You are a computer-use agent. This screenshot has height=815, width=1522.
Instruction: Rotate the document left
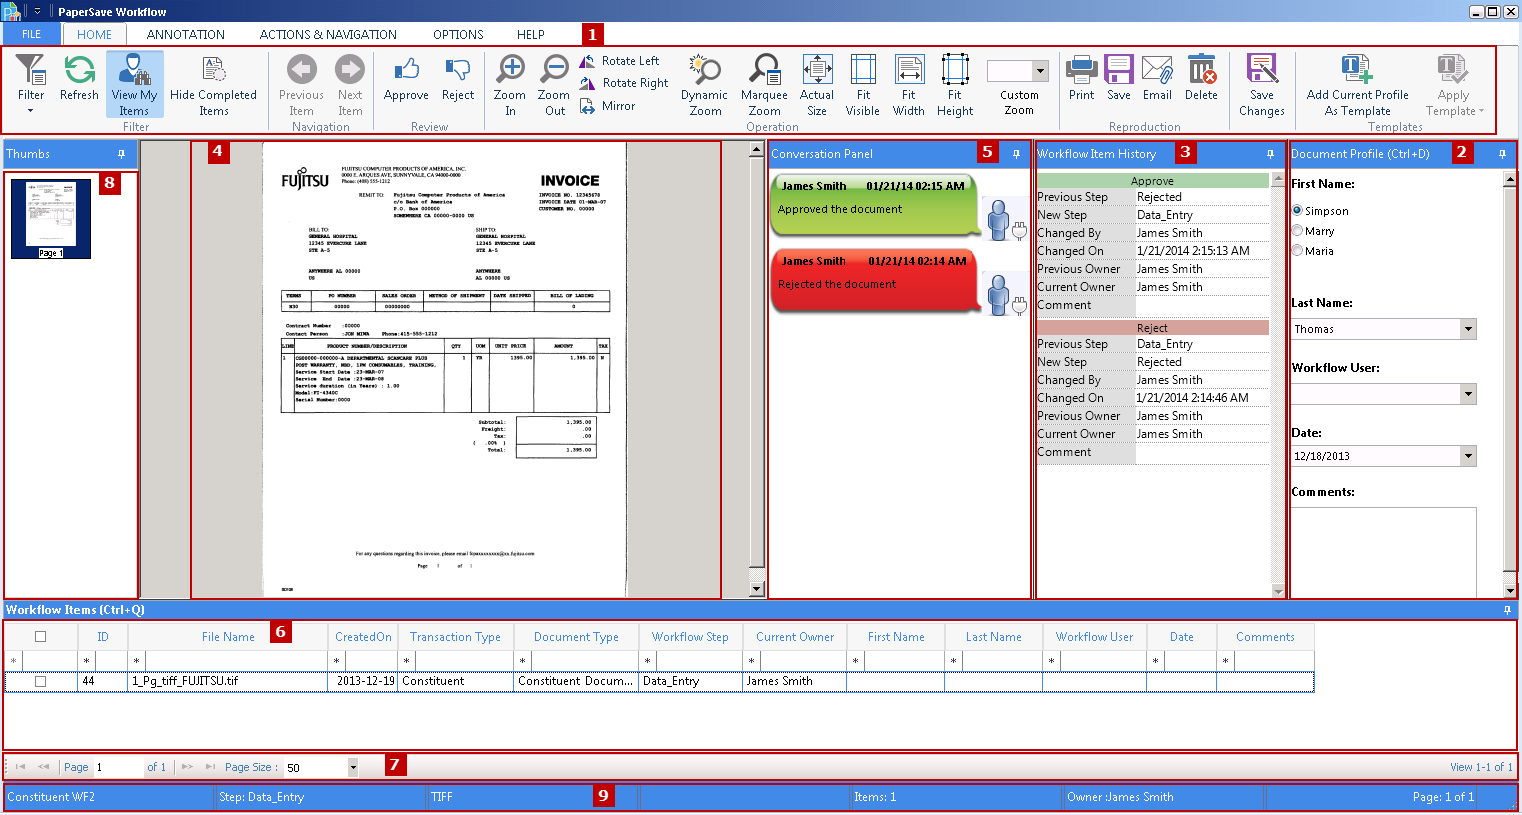619,61
